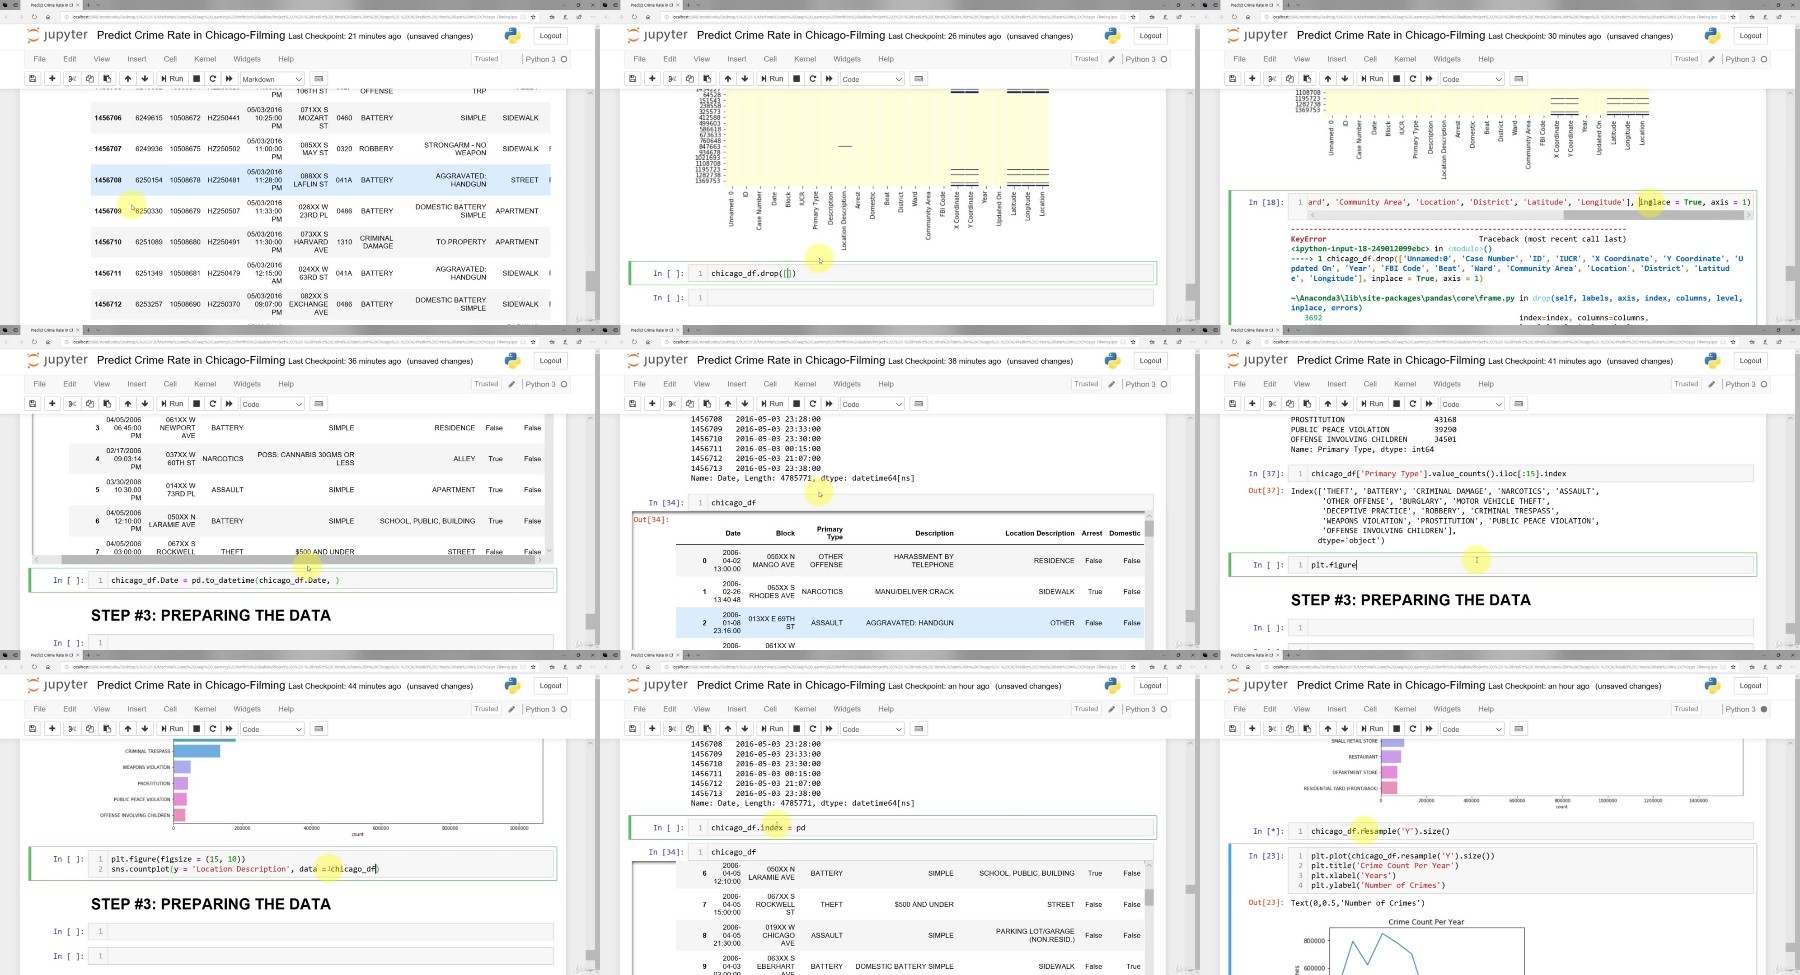Open Cell menu in the 38-minutes-ago notebook
The image size is (1800, 975).
click(770, 384)
